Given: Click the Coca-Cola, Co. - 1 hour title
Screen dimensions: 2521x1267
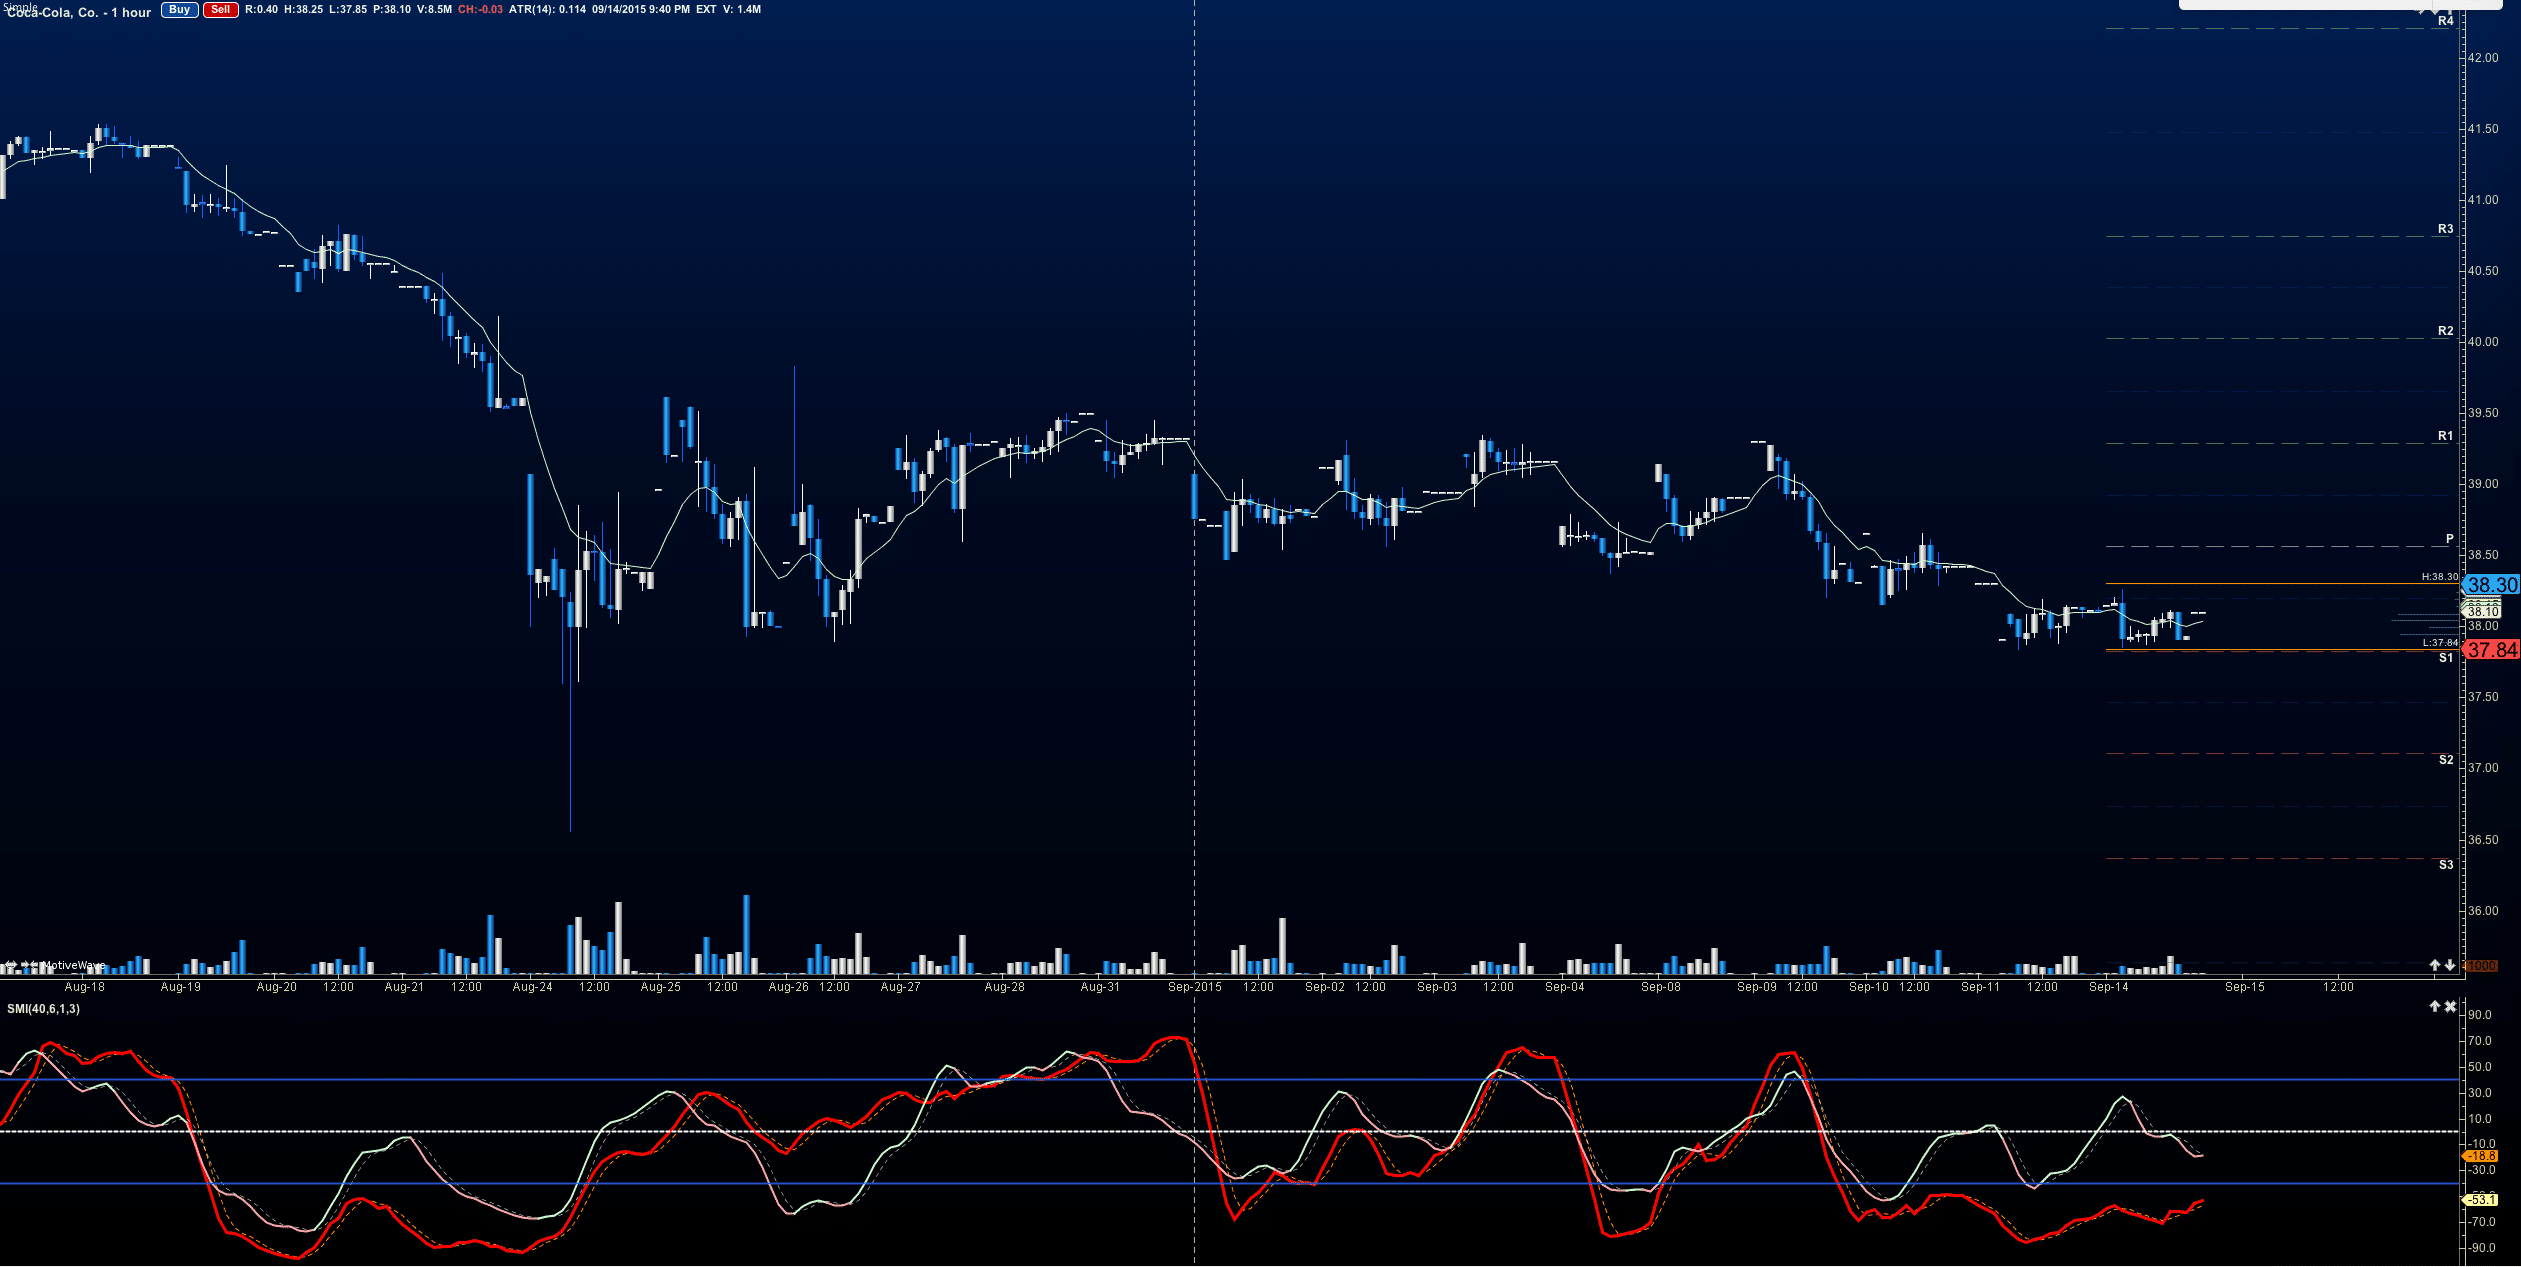Looking at the screenshot, I should click(79, 13).
